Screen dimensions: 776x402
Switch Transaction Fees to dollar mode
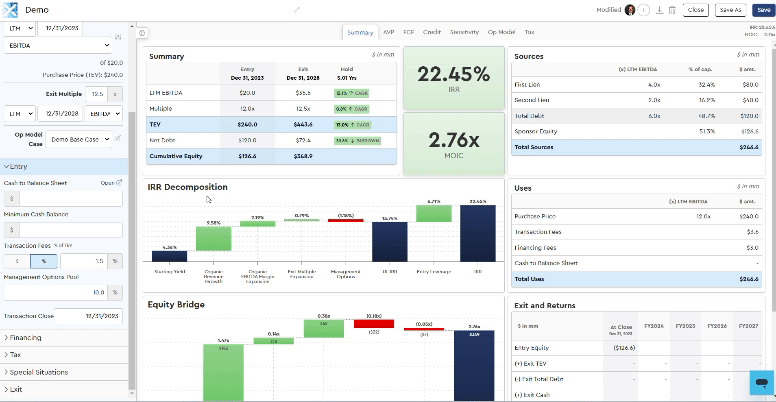click(16, 261)
